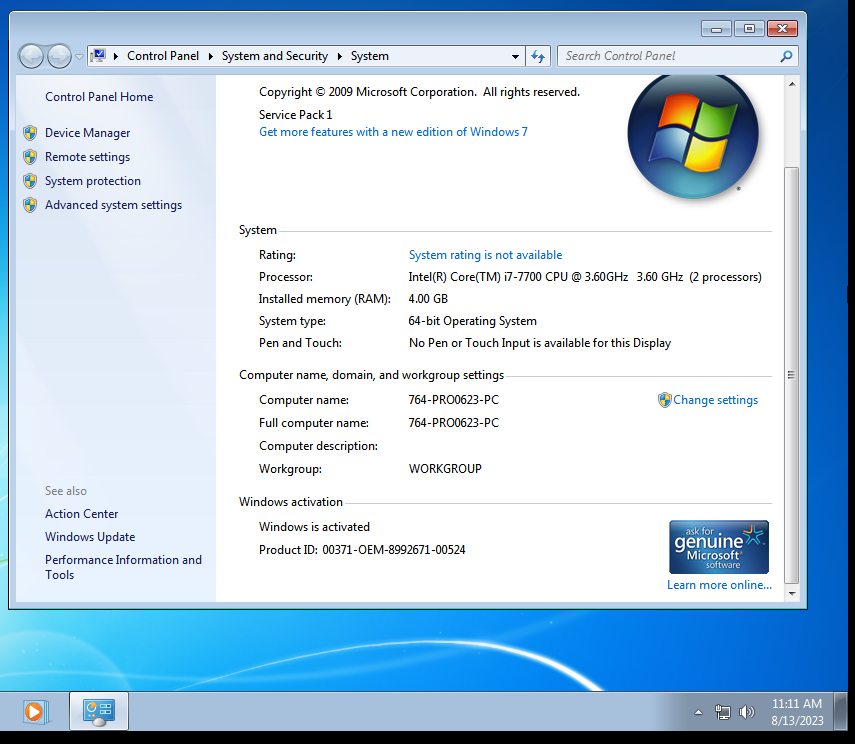Screen dimensions: 855x744
Task: Click the refresh button by address bar
Action: pyautogui.click(x=538, y=56)
